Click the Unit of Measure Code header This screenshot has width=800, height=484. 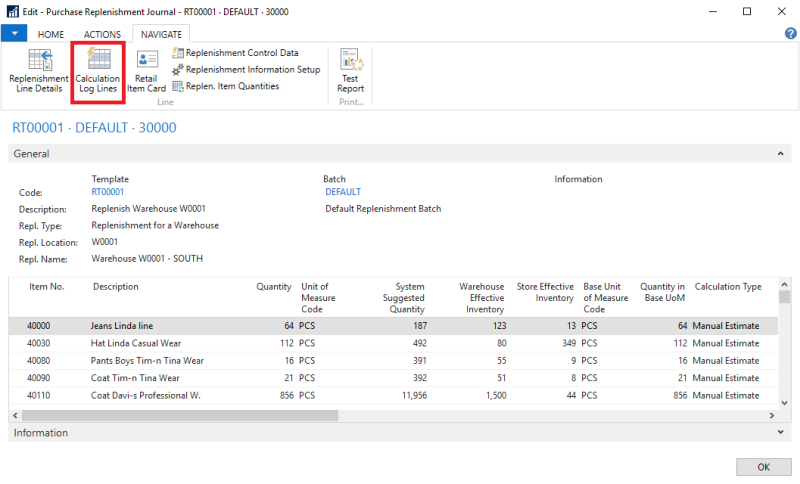318,298
